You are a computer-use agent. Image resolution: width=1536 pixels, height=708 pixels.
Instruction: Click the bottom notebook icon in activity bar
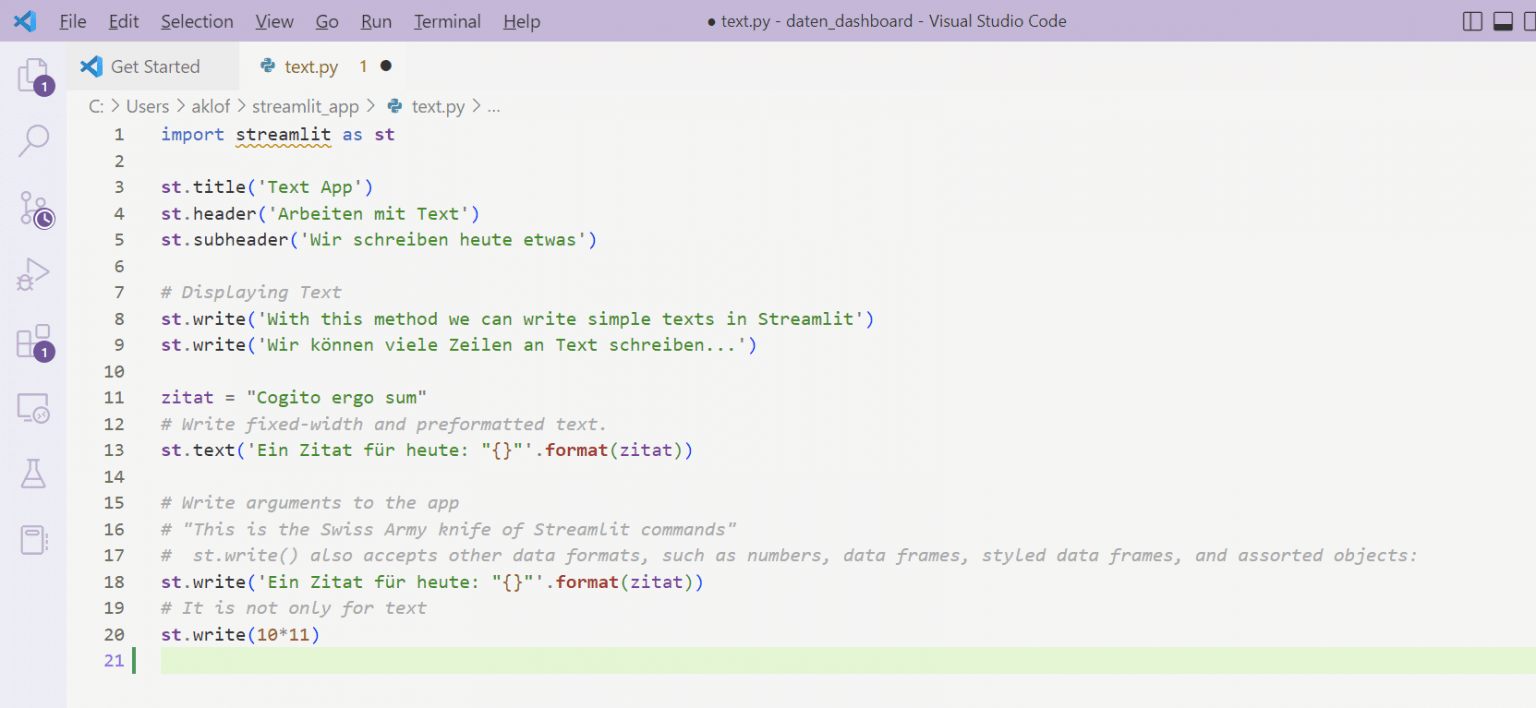(33, 540)
